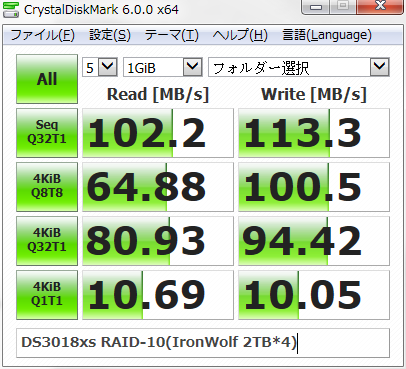Click the CrystalDiskMark title bar app icon
The width and height of the screenshot is (406, 369).
[x=11, y=9]
